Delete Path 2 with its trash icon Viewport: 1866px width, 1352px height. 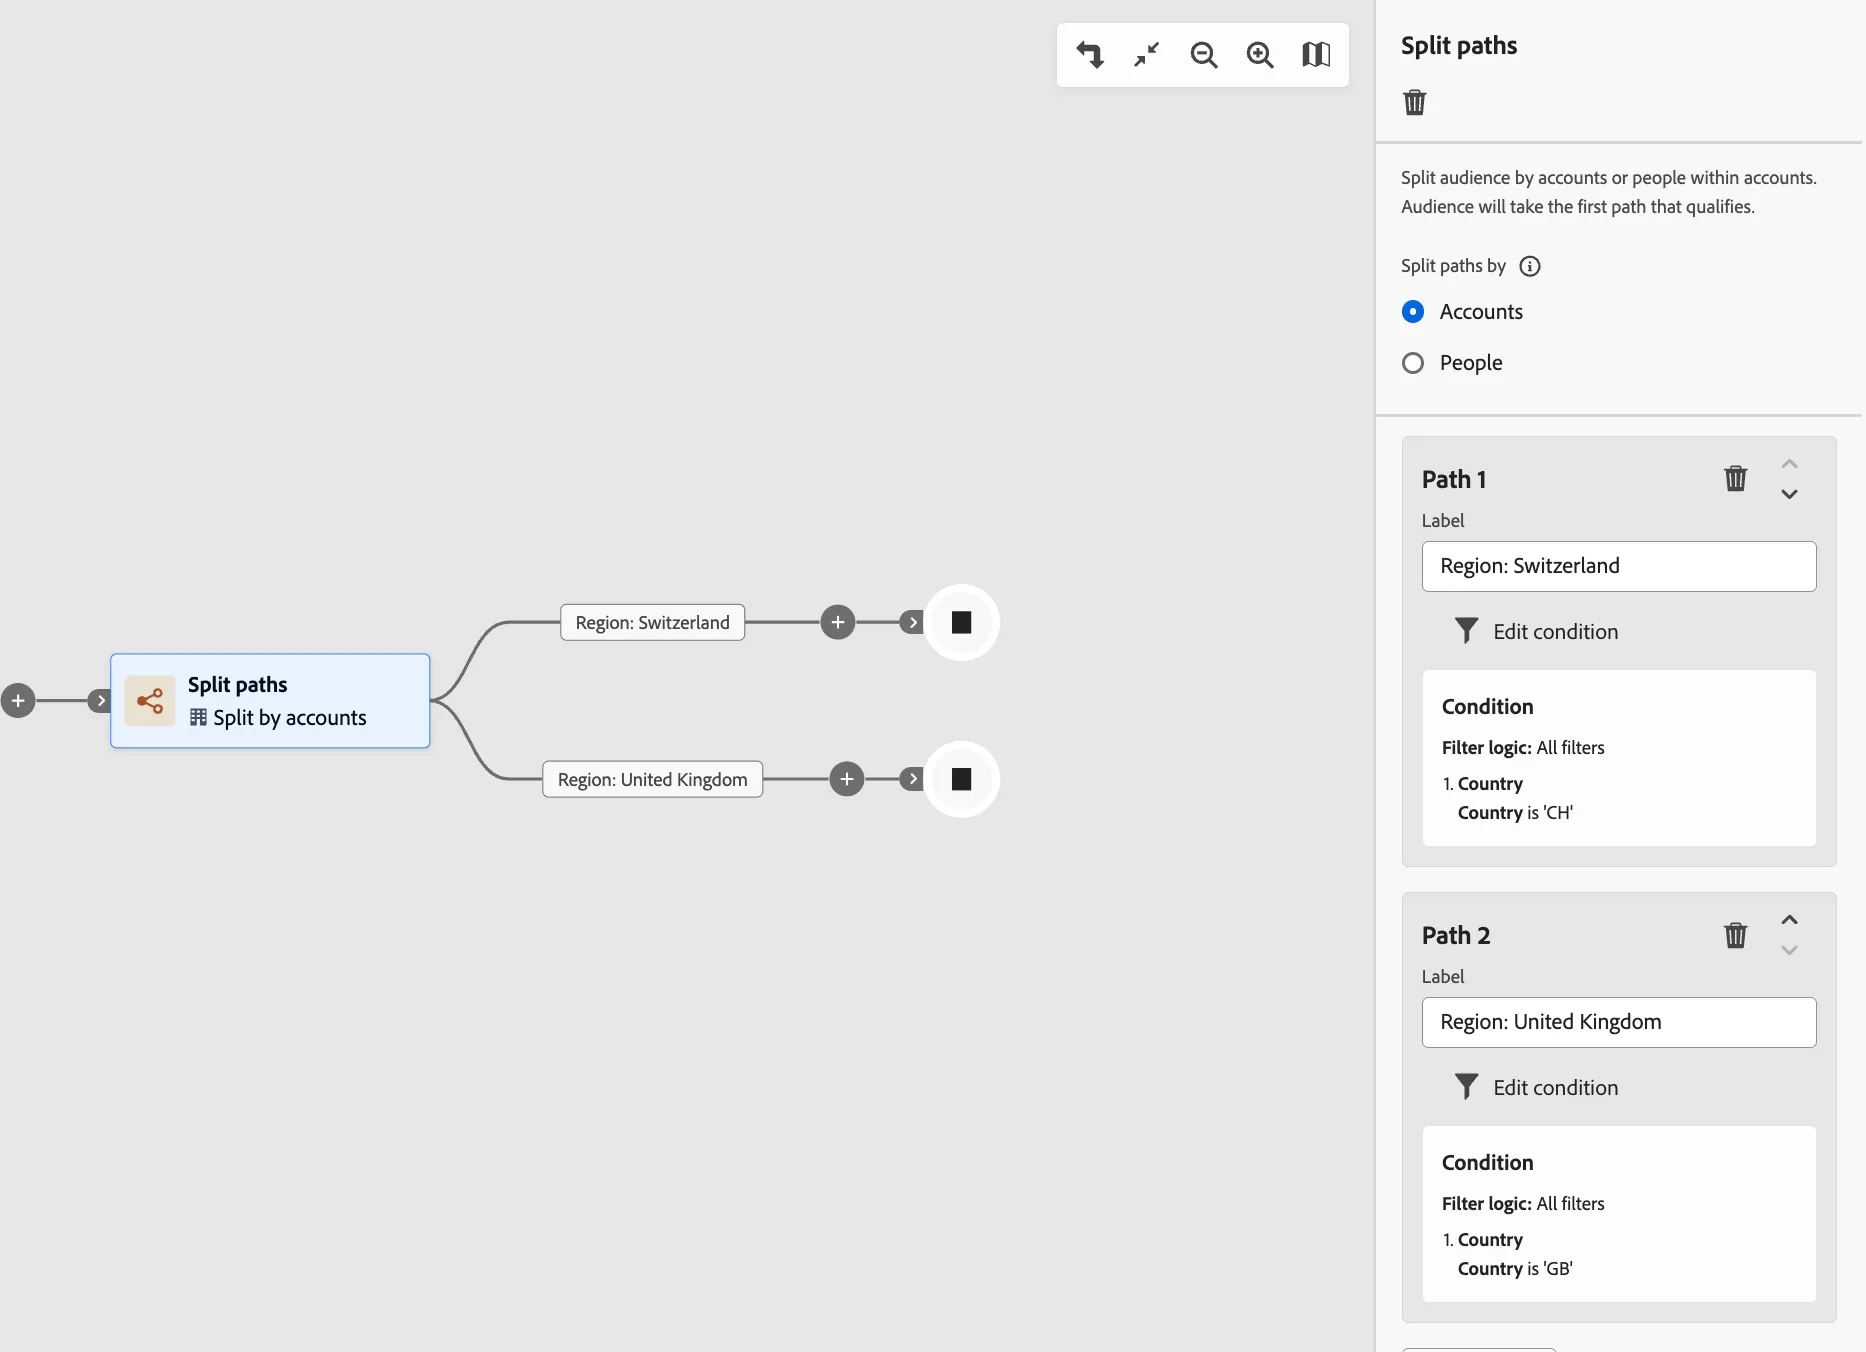coord(1735,935)
